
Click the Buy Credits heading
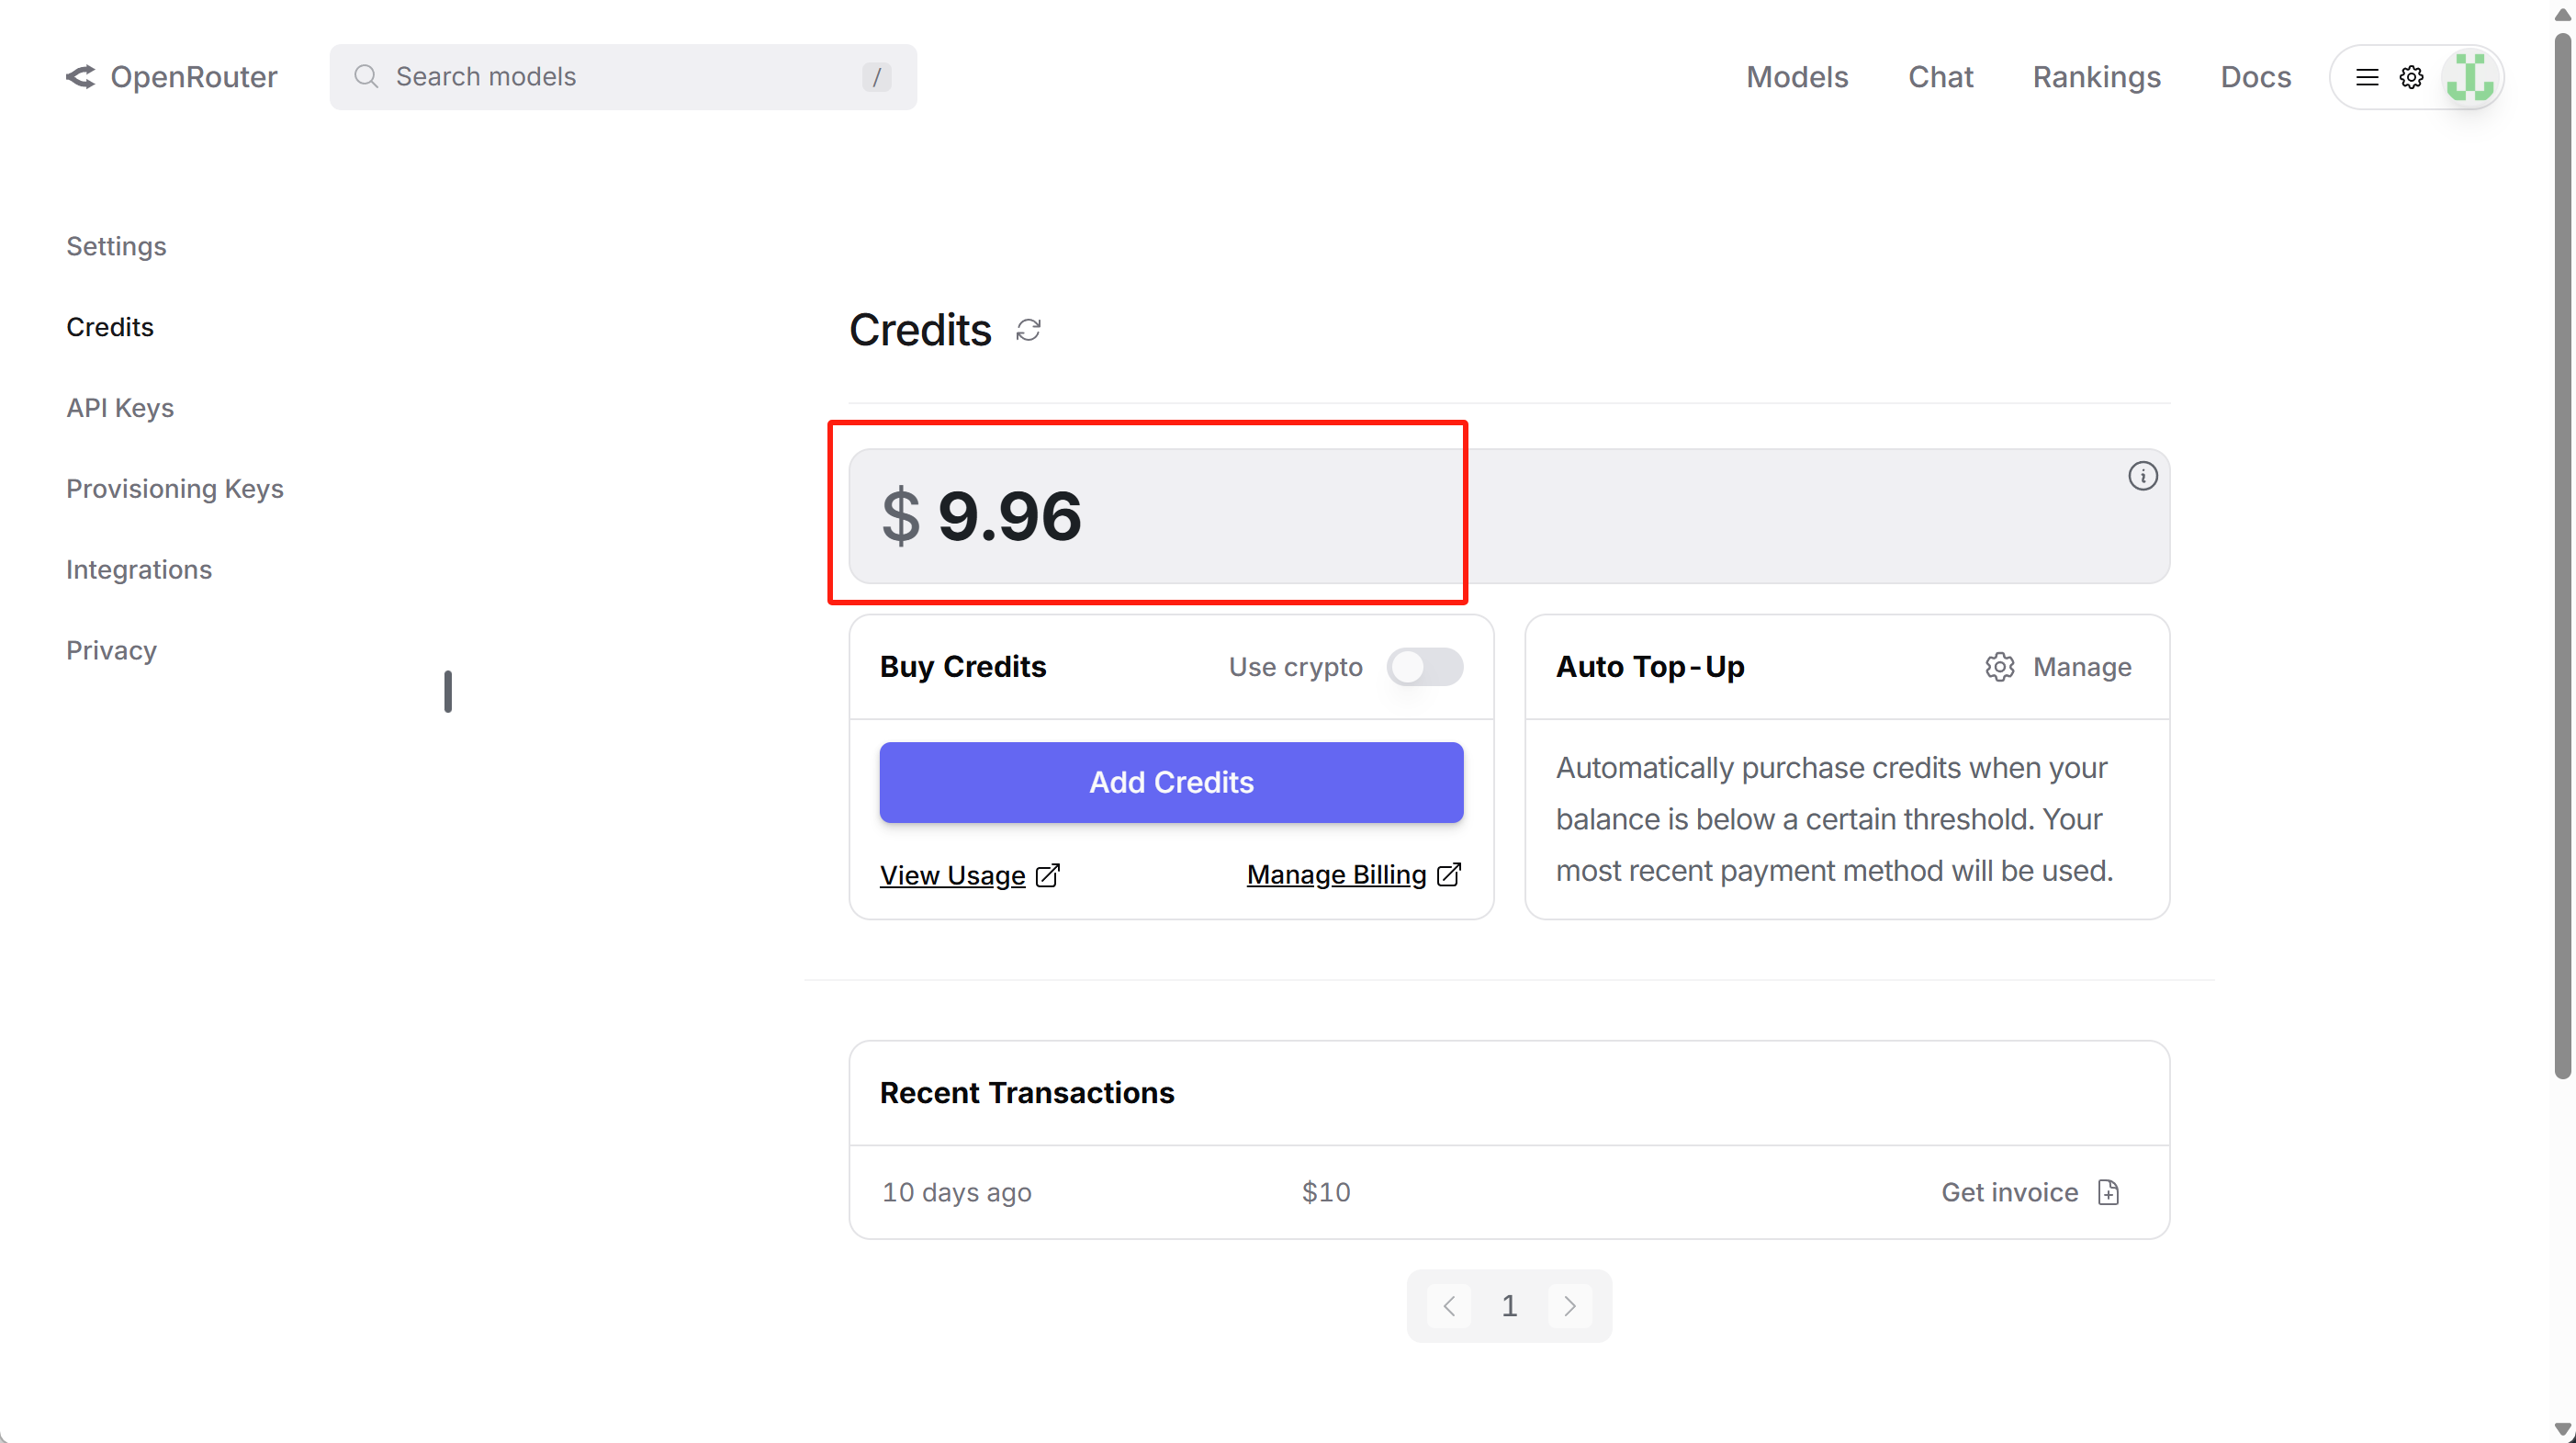[x=963, y=667]
